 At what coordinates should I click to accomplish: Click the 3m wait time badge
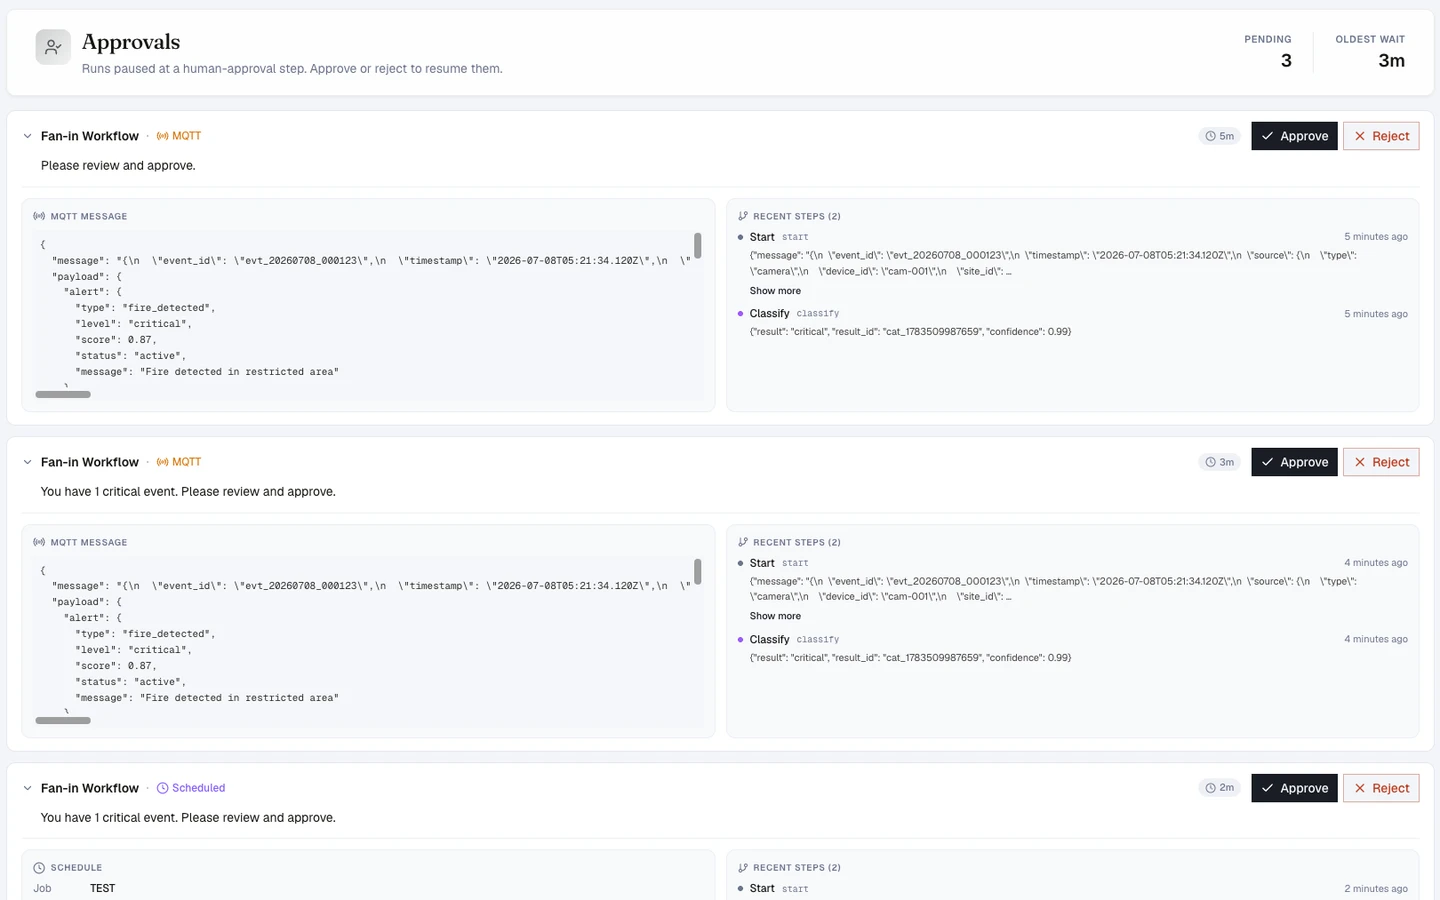(1219, 462)
